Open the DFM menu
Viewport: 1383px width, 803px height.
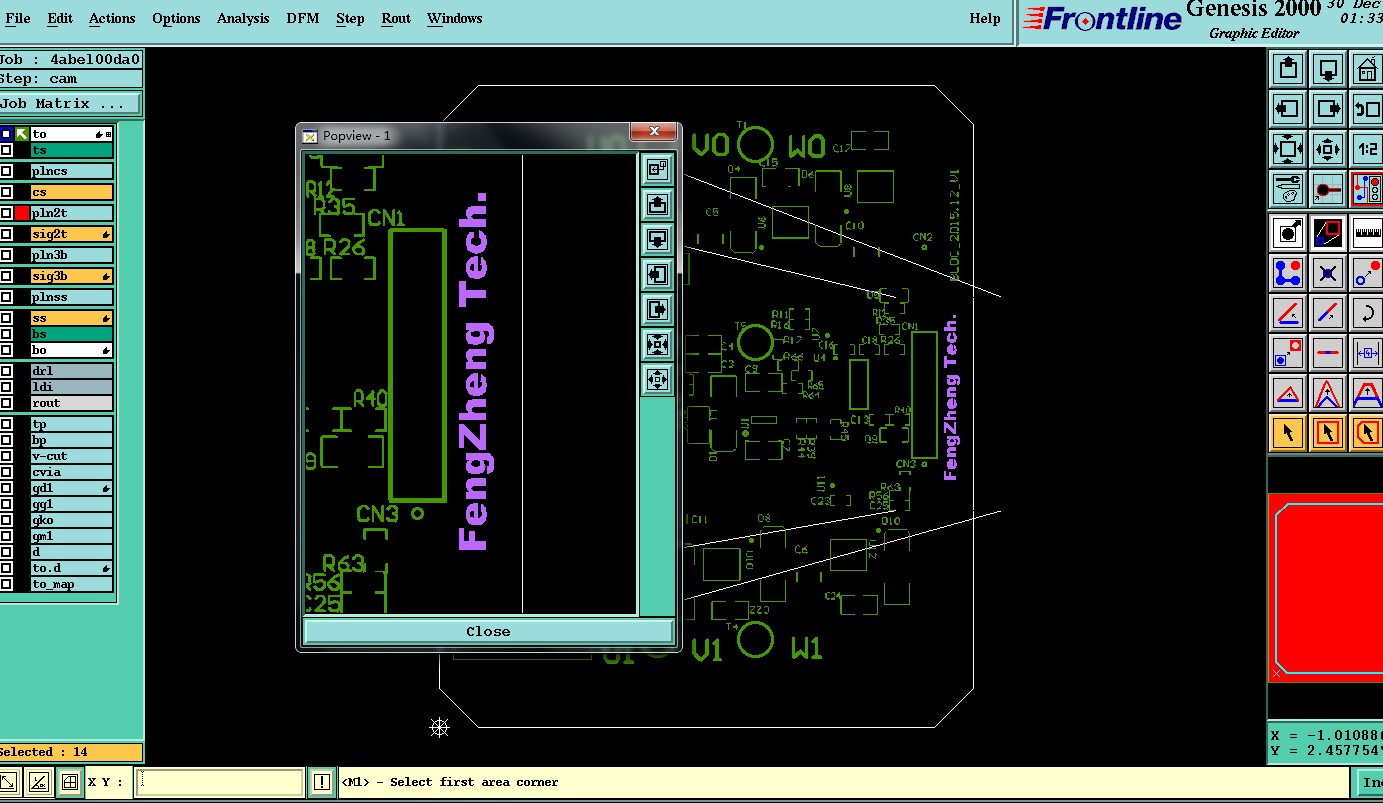[x=303, y=18]
